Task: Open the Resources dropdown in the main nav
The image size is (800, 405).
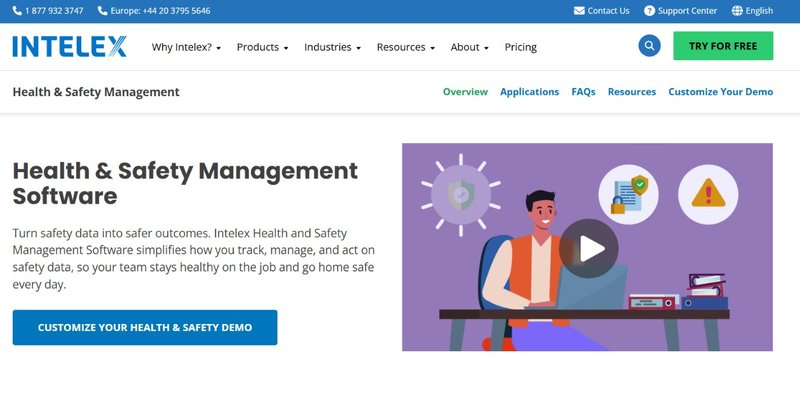Action: [x=406, y=47]
